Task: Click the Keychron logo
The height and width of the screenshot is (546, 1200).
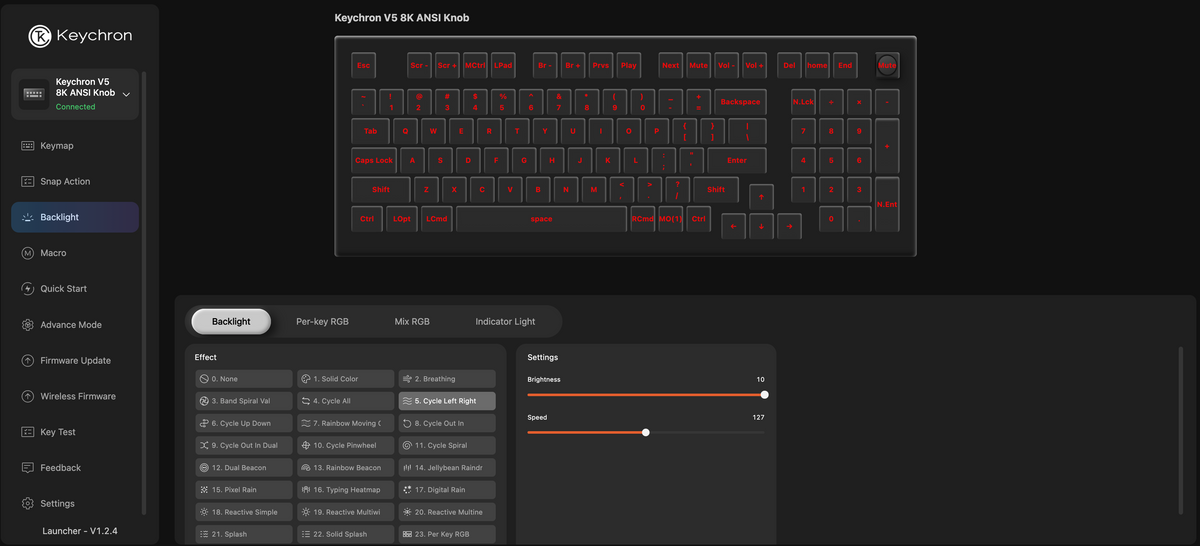Action: point(80,36)
